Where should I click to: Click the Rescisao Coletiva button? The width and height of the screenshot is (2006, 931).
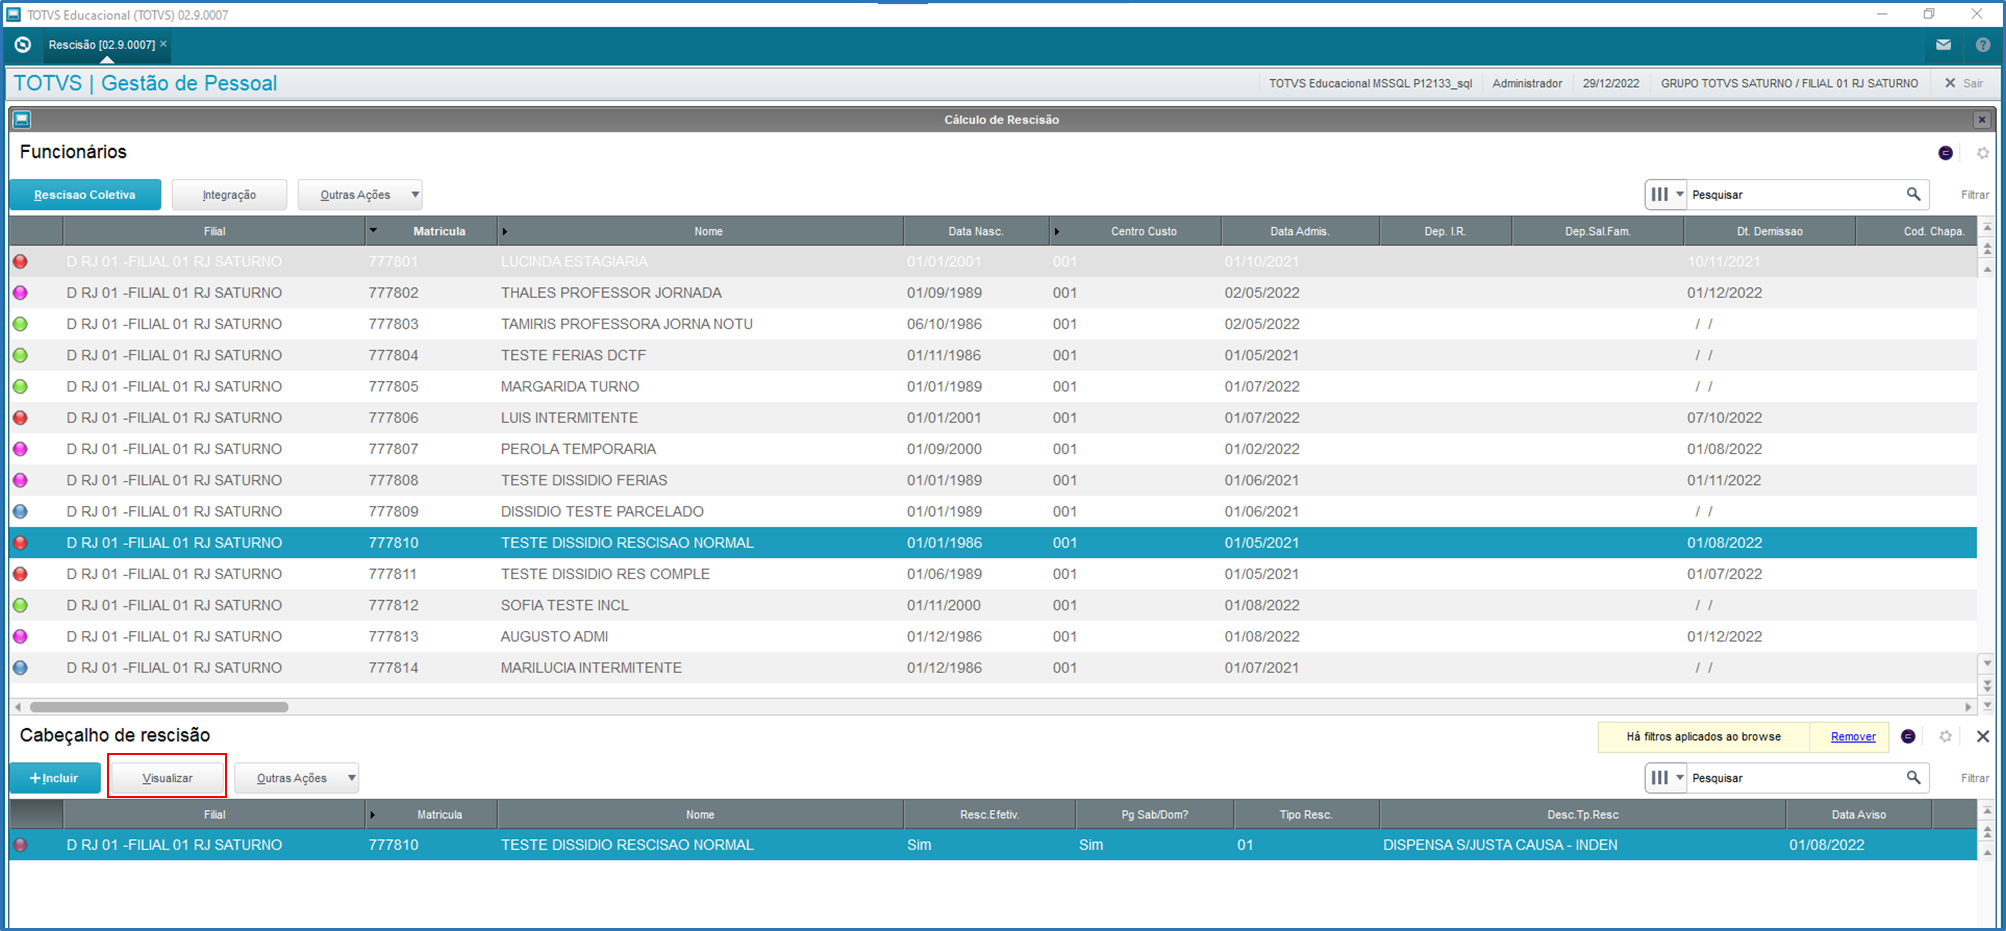85,195
